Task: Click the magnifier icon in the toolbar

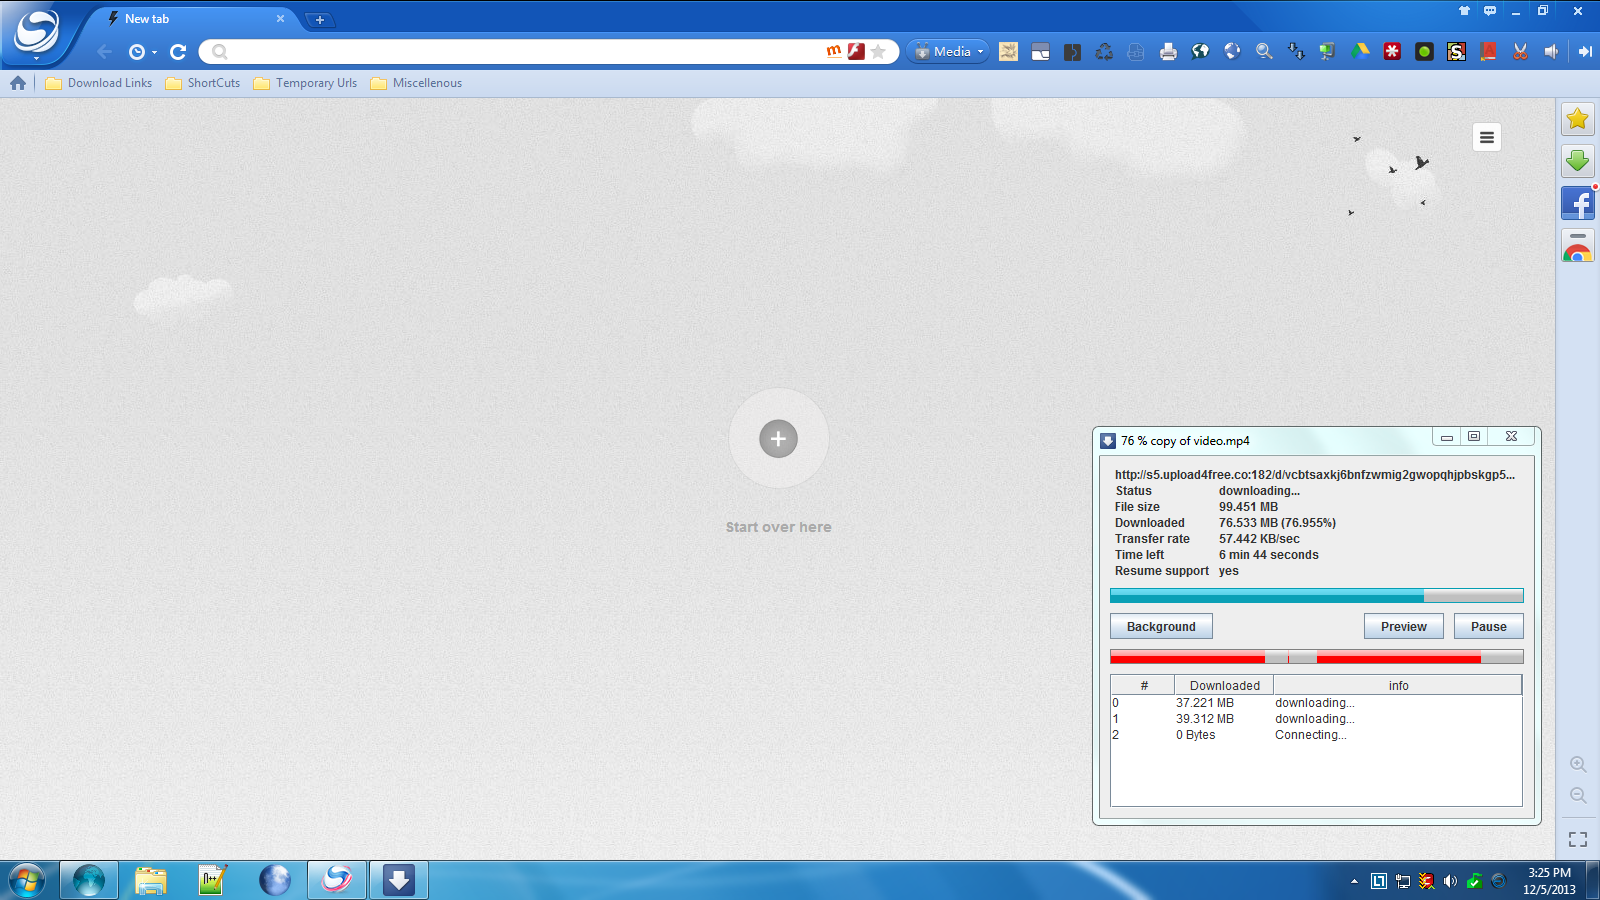Action: tap(1264, 52)
